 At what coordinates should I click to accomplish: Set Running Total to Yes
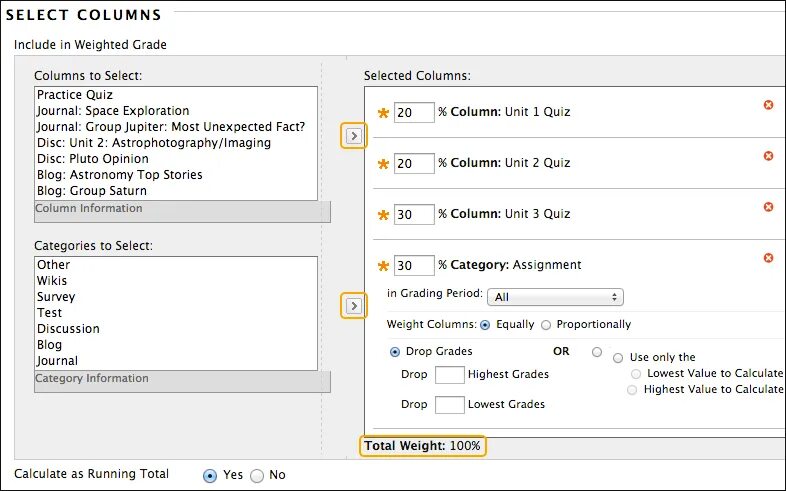coord(210,476)
